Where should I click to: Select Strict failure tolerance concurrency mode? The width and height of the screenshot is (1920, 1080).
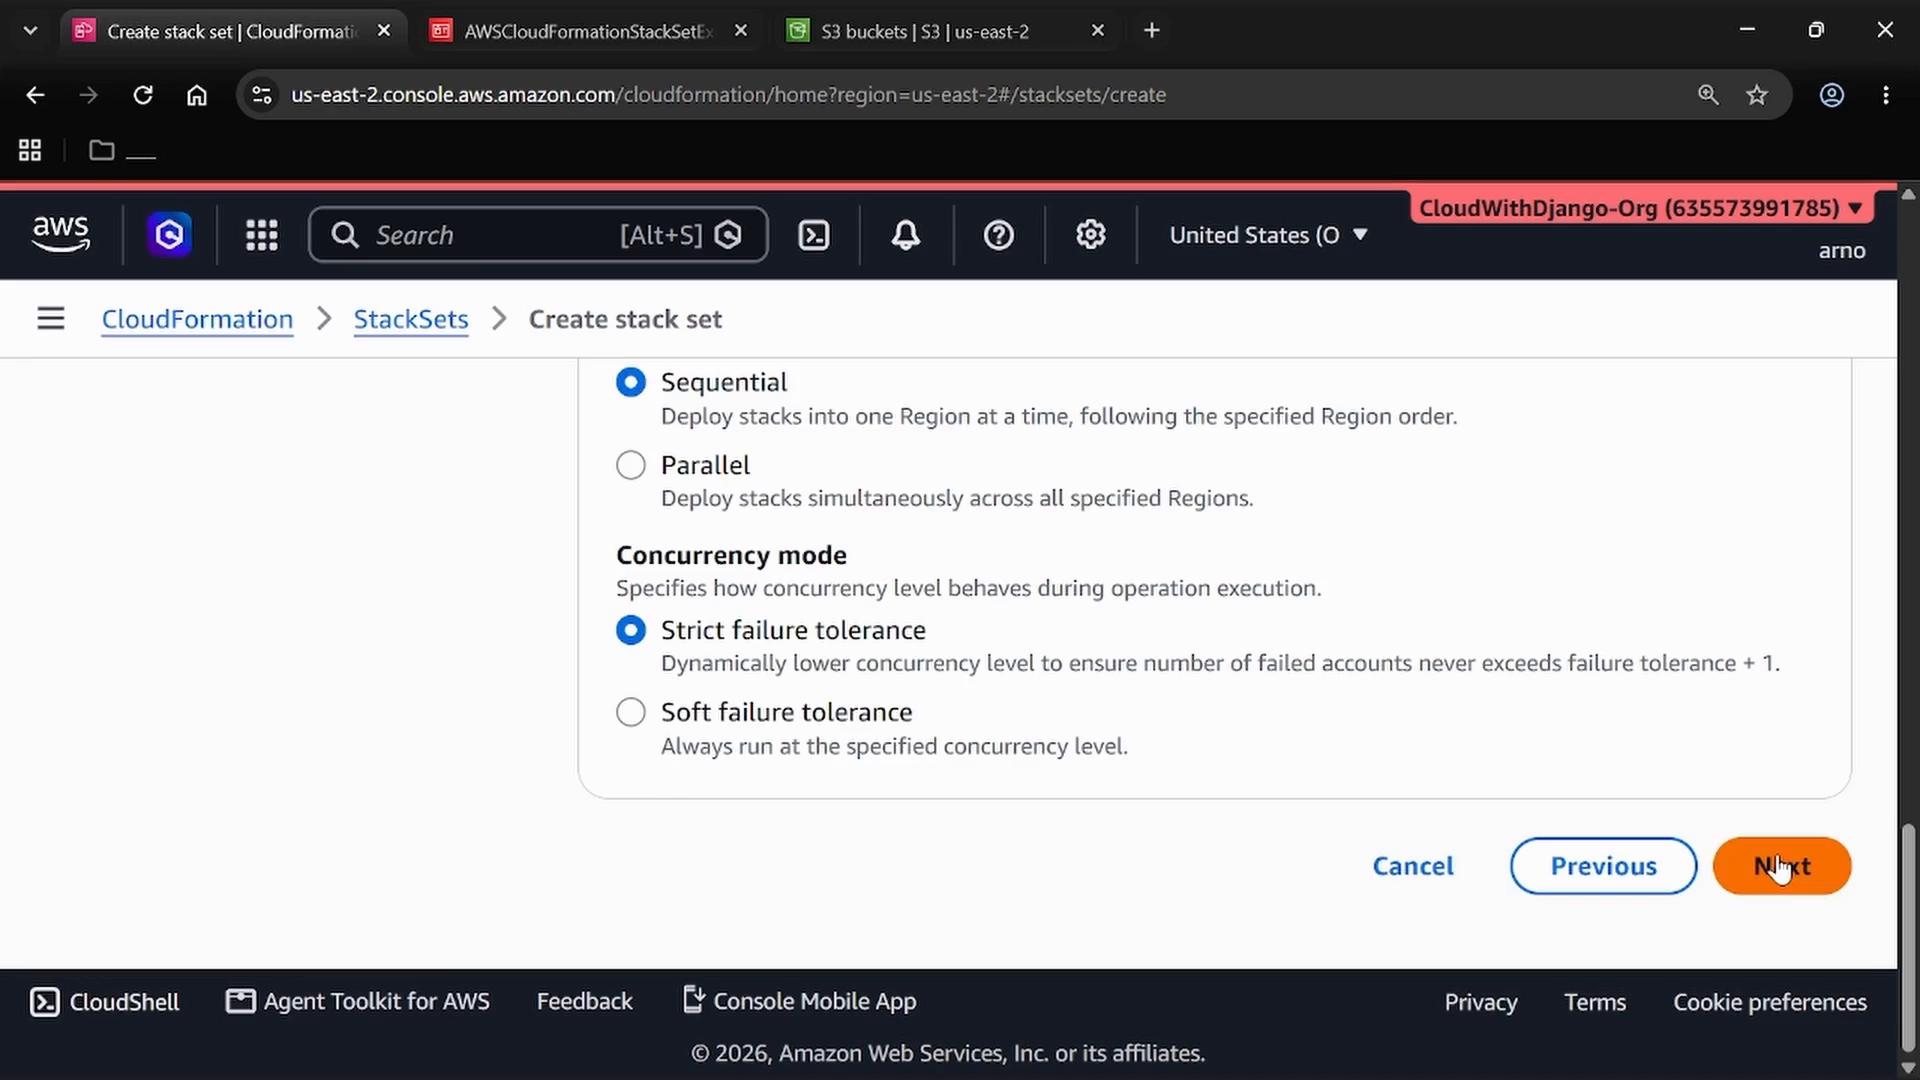point(631,630)
